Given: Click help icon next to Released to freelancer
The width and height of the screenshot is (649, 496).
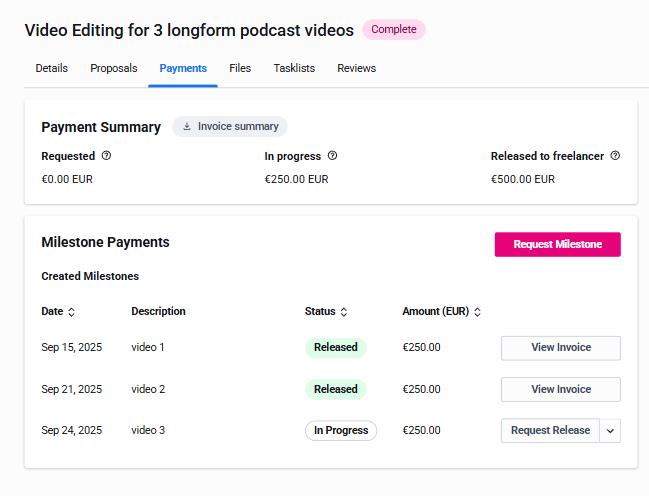Looking at the screenshot, I should [x=615, y=156].
